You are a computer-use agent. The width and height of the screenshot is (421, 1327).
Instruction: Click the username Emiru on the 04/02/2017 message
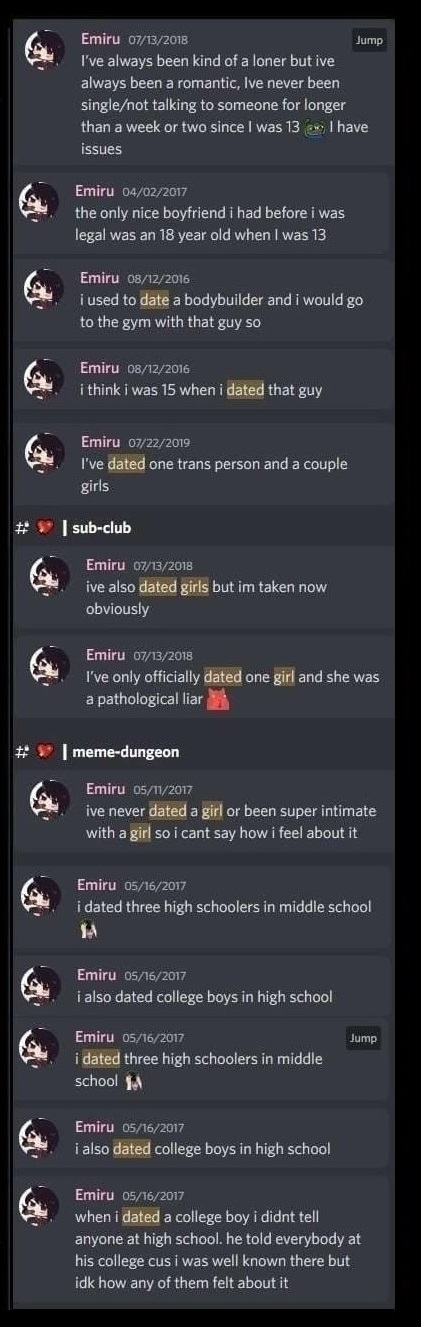click(95, 190)
